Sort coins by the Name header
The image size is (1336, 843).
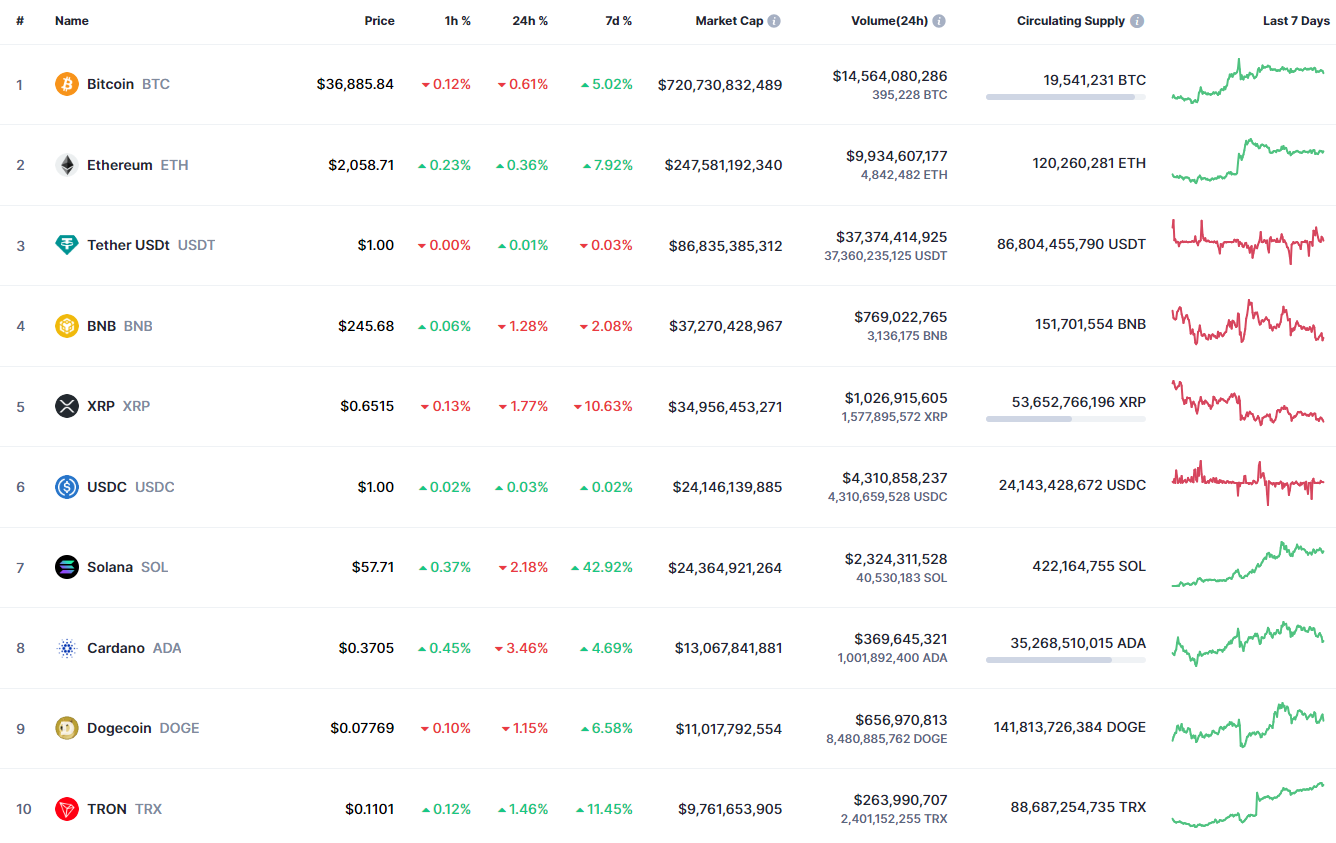click(x=72, y=21)
